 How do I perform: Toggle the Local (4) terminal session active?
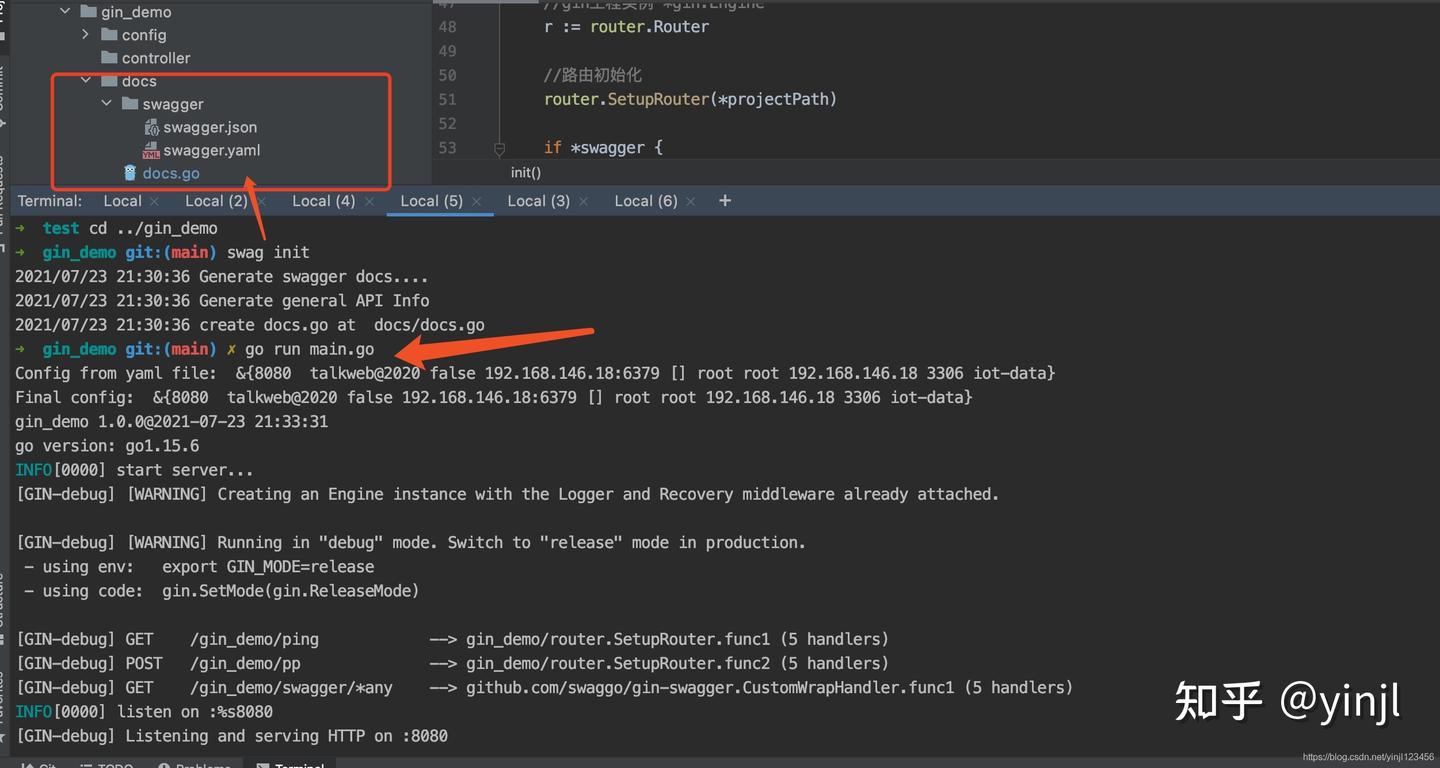tap(322, 200)
